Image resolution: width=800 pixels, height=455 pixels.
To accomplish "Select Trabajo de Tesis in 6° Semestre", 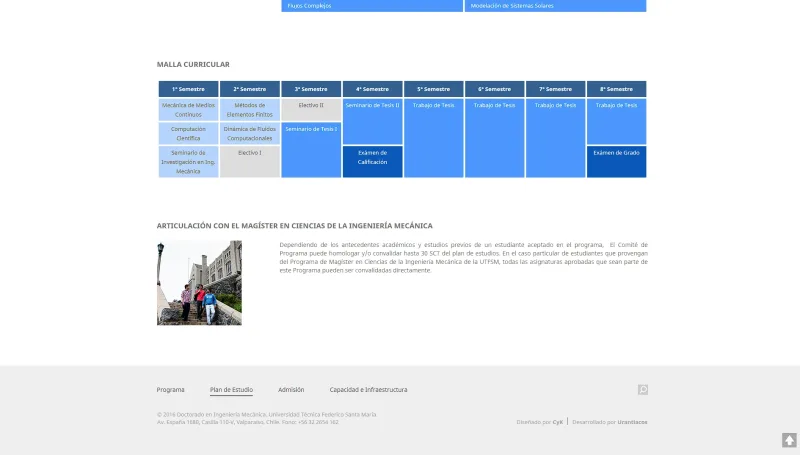I will coord(494,138).
